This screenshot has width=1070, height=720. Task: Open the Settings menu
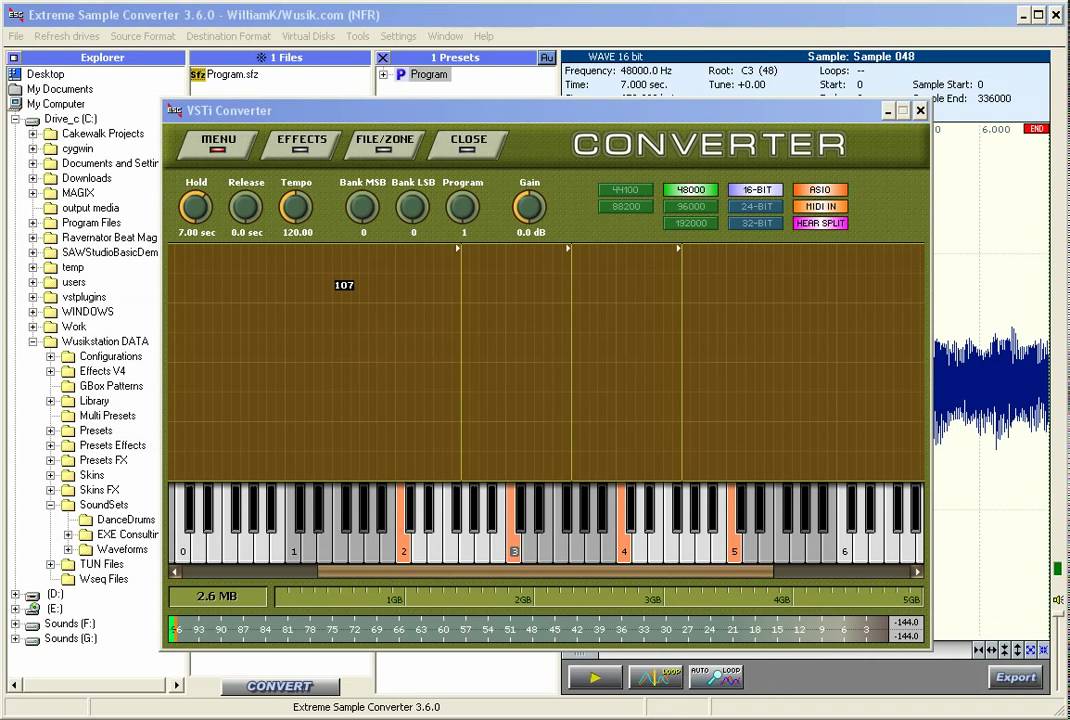point(399,36)
